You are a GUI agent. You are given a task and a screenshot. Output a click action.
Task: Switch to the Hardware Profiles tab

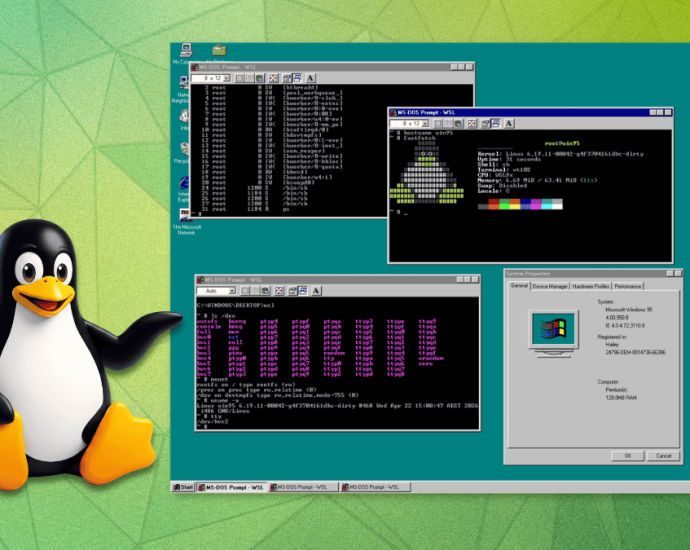[x=591, y=286]
